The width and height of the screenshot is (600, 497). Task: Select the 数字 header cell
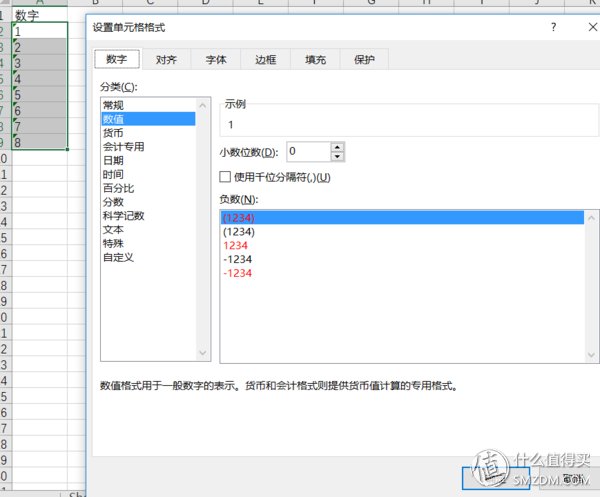tap(40, 15)
